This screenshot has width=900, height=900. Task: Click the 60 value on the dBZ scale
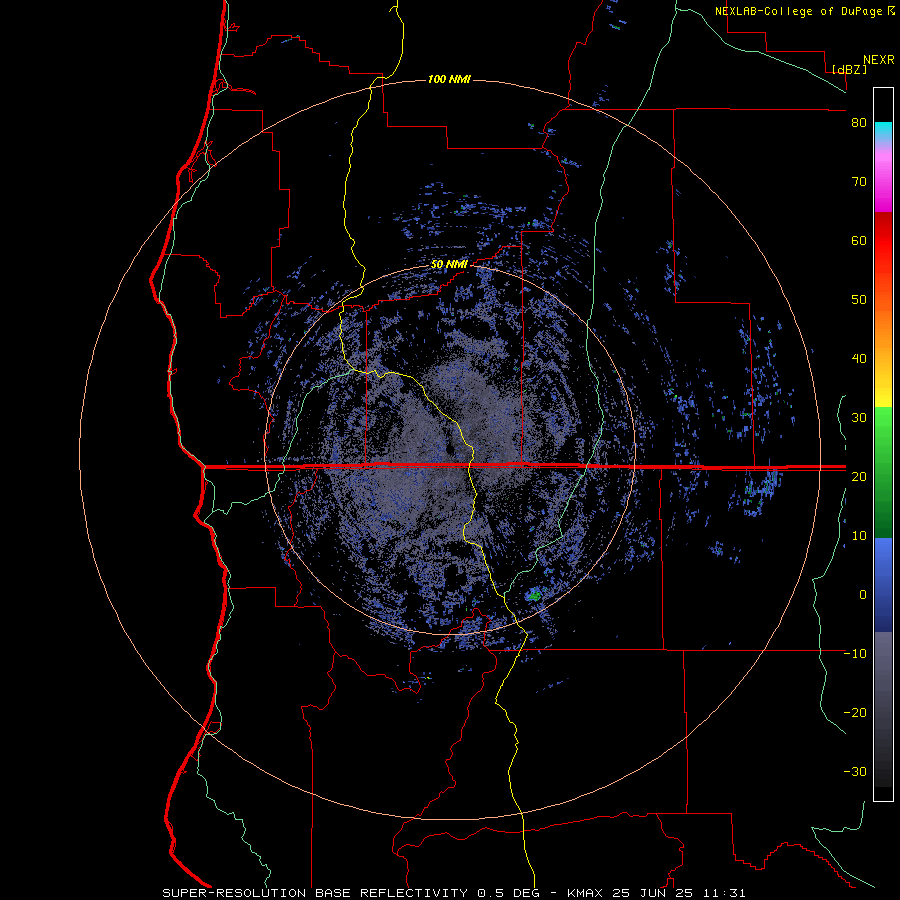(x=859, y=241)
